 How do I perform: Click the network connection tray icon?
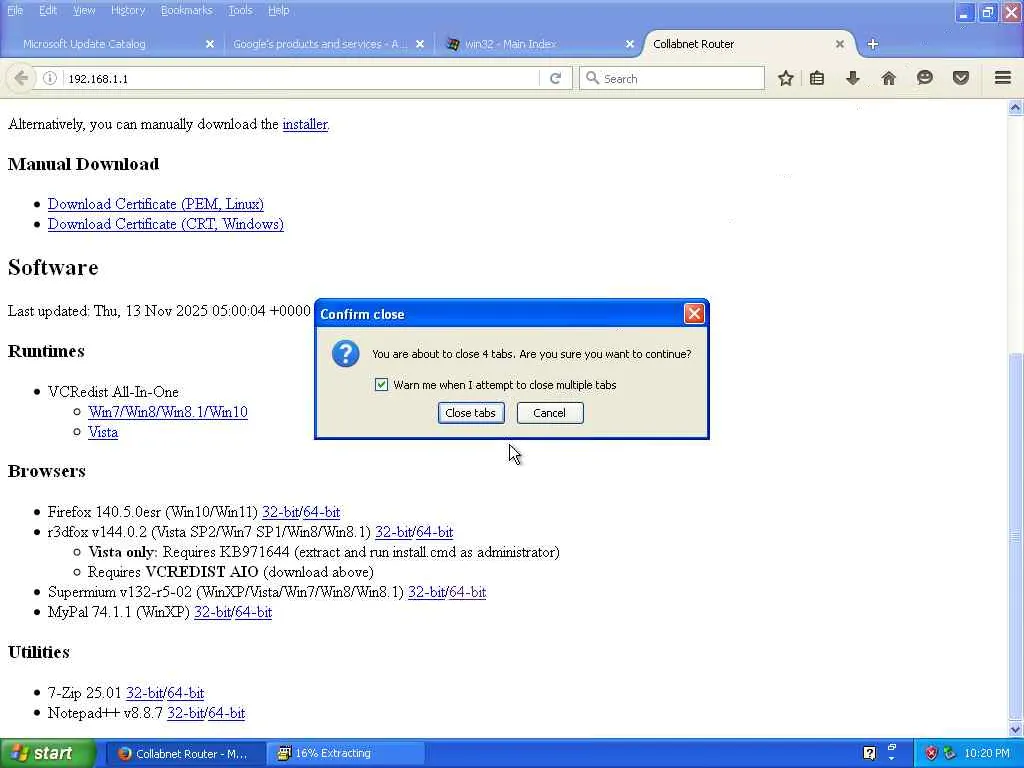949,753
